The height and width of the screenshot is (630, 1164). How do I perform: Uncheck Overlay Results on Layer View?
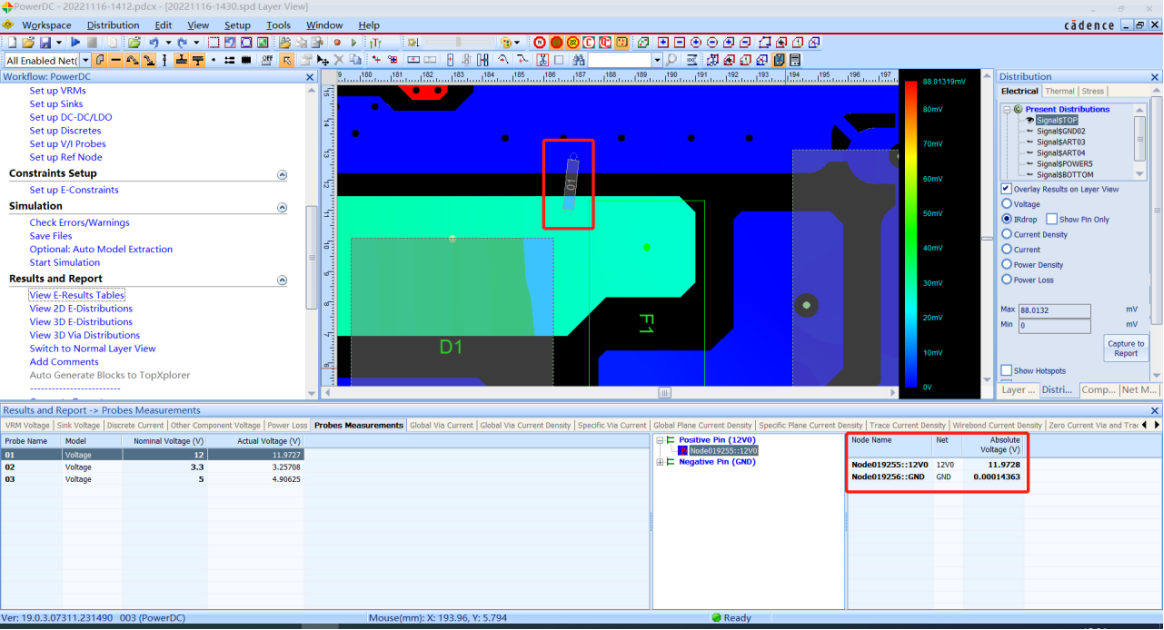[x=1007, y=188]
